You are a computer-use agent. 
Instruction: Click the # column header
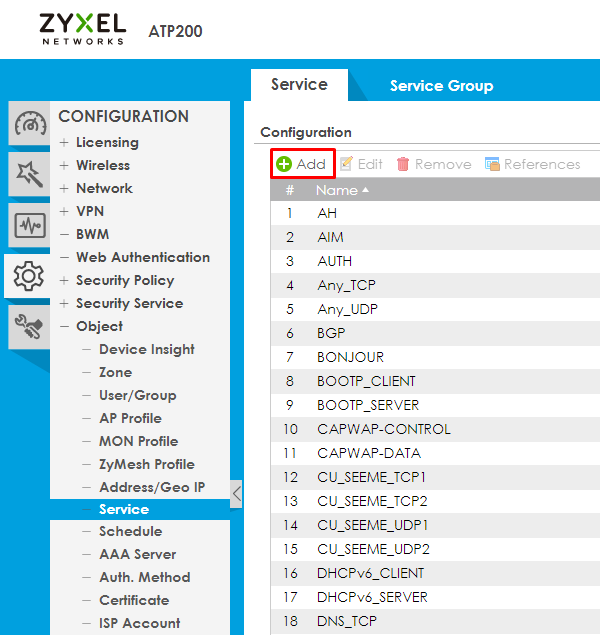tap(290, 190)
